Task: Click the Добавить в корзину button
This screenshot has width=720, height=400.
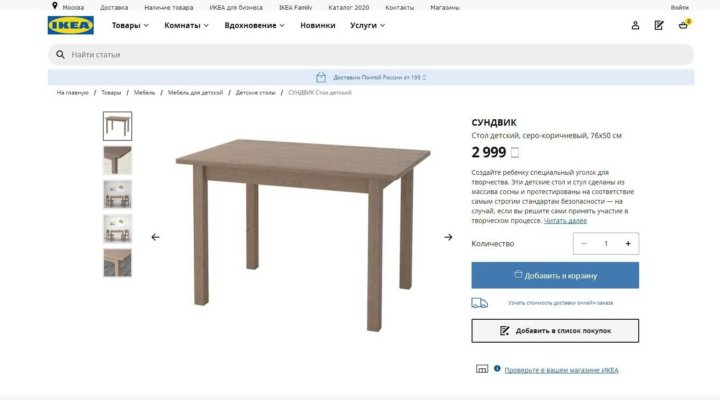Action: pos(555,276)
